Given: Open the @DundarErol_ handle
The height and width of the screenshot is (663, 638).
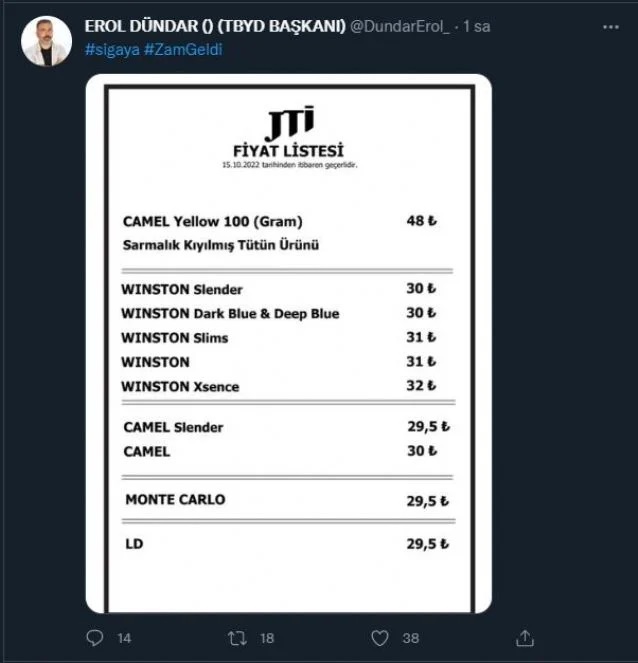Looking at the screenshot, I should 400,26.
